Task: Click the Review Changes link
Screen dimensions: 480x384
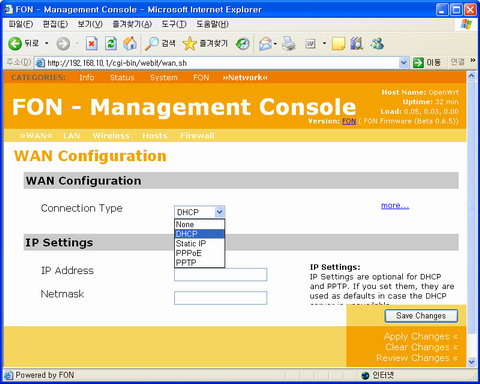Action: pos(417,358)
